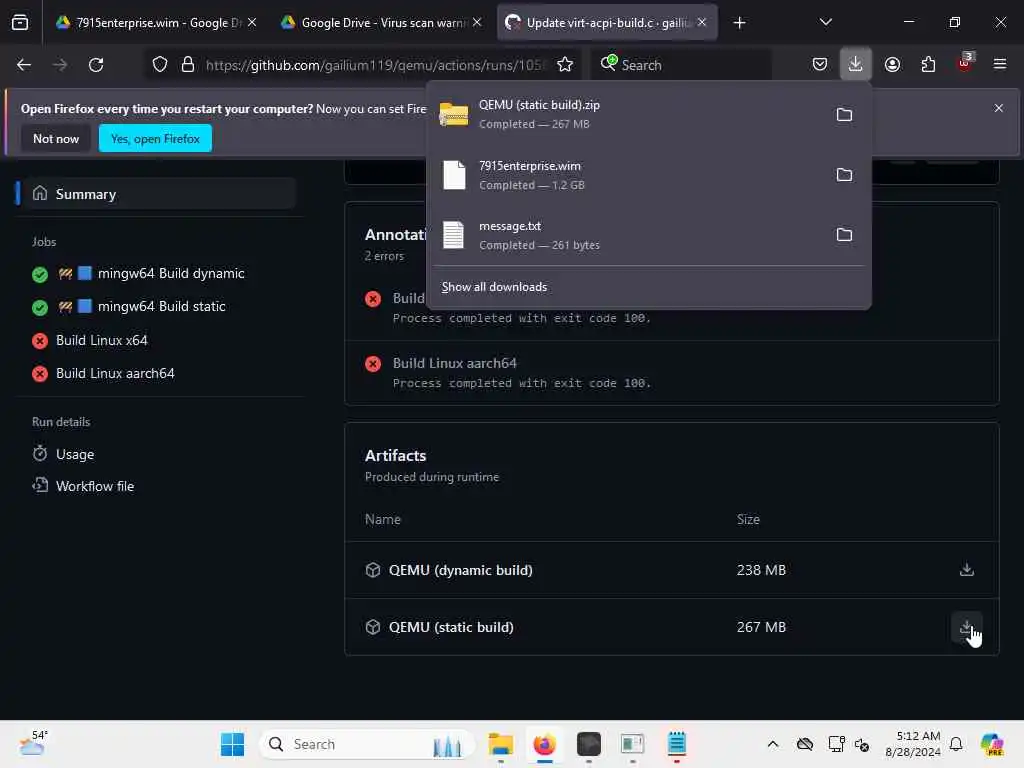Toggle the Downloads panel toolbar button
The image size is (1024, 768).
point(856,65)
